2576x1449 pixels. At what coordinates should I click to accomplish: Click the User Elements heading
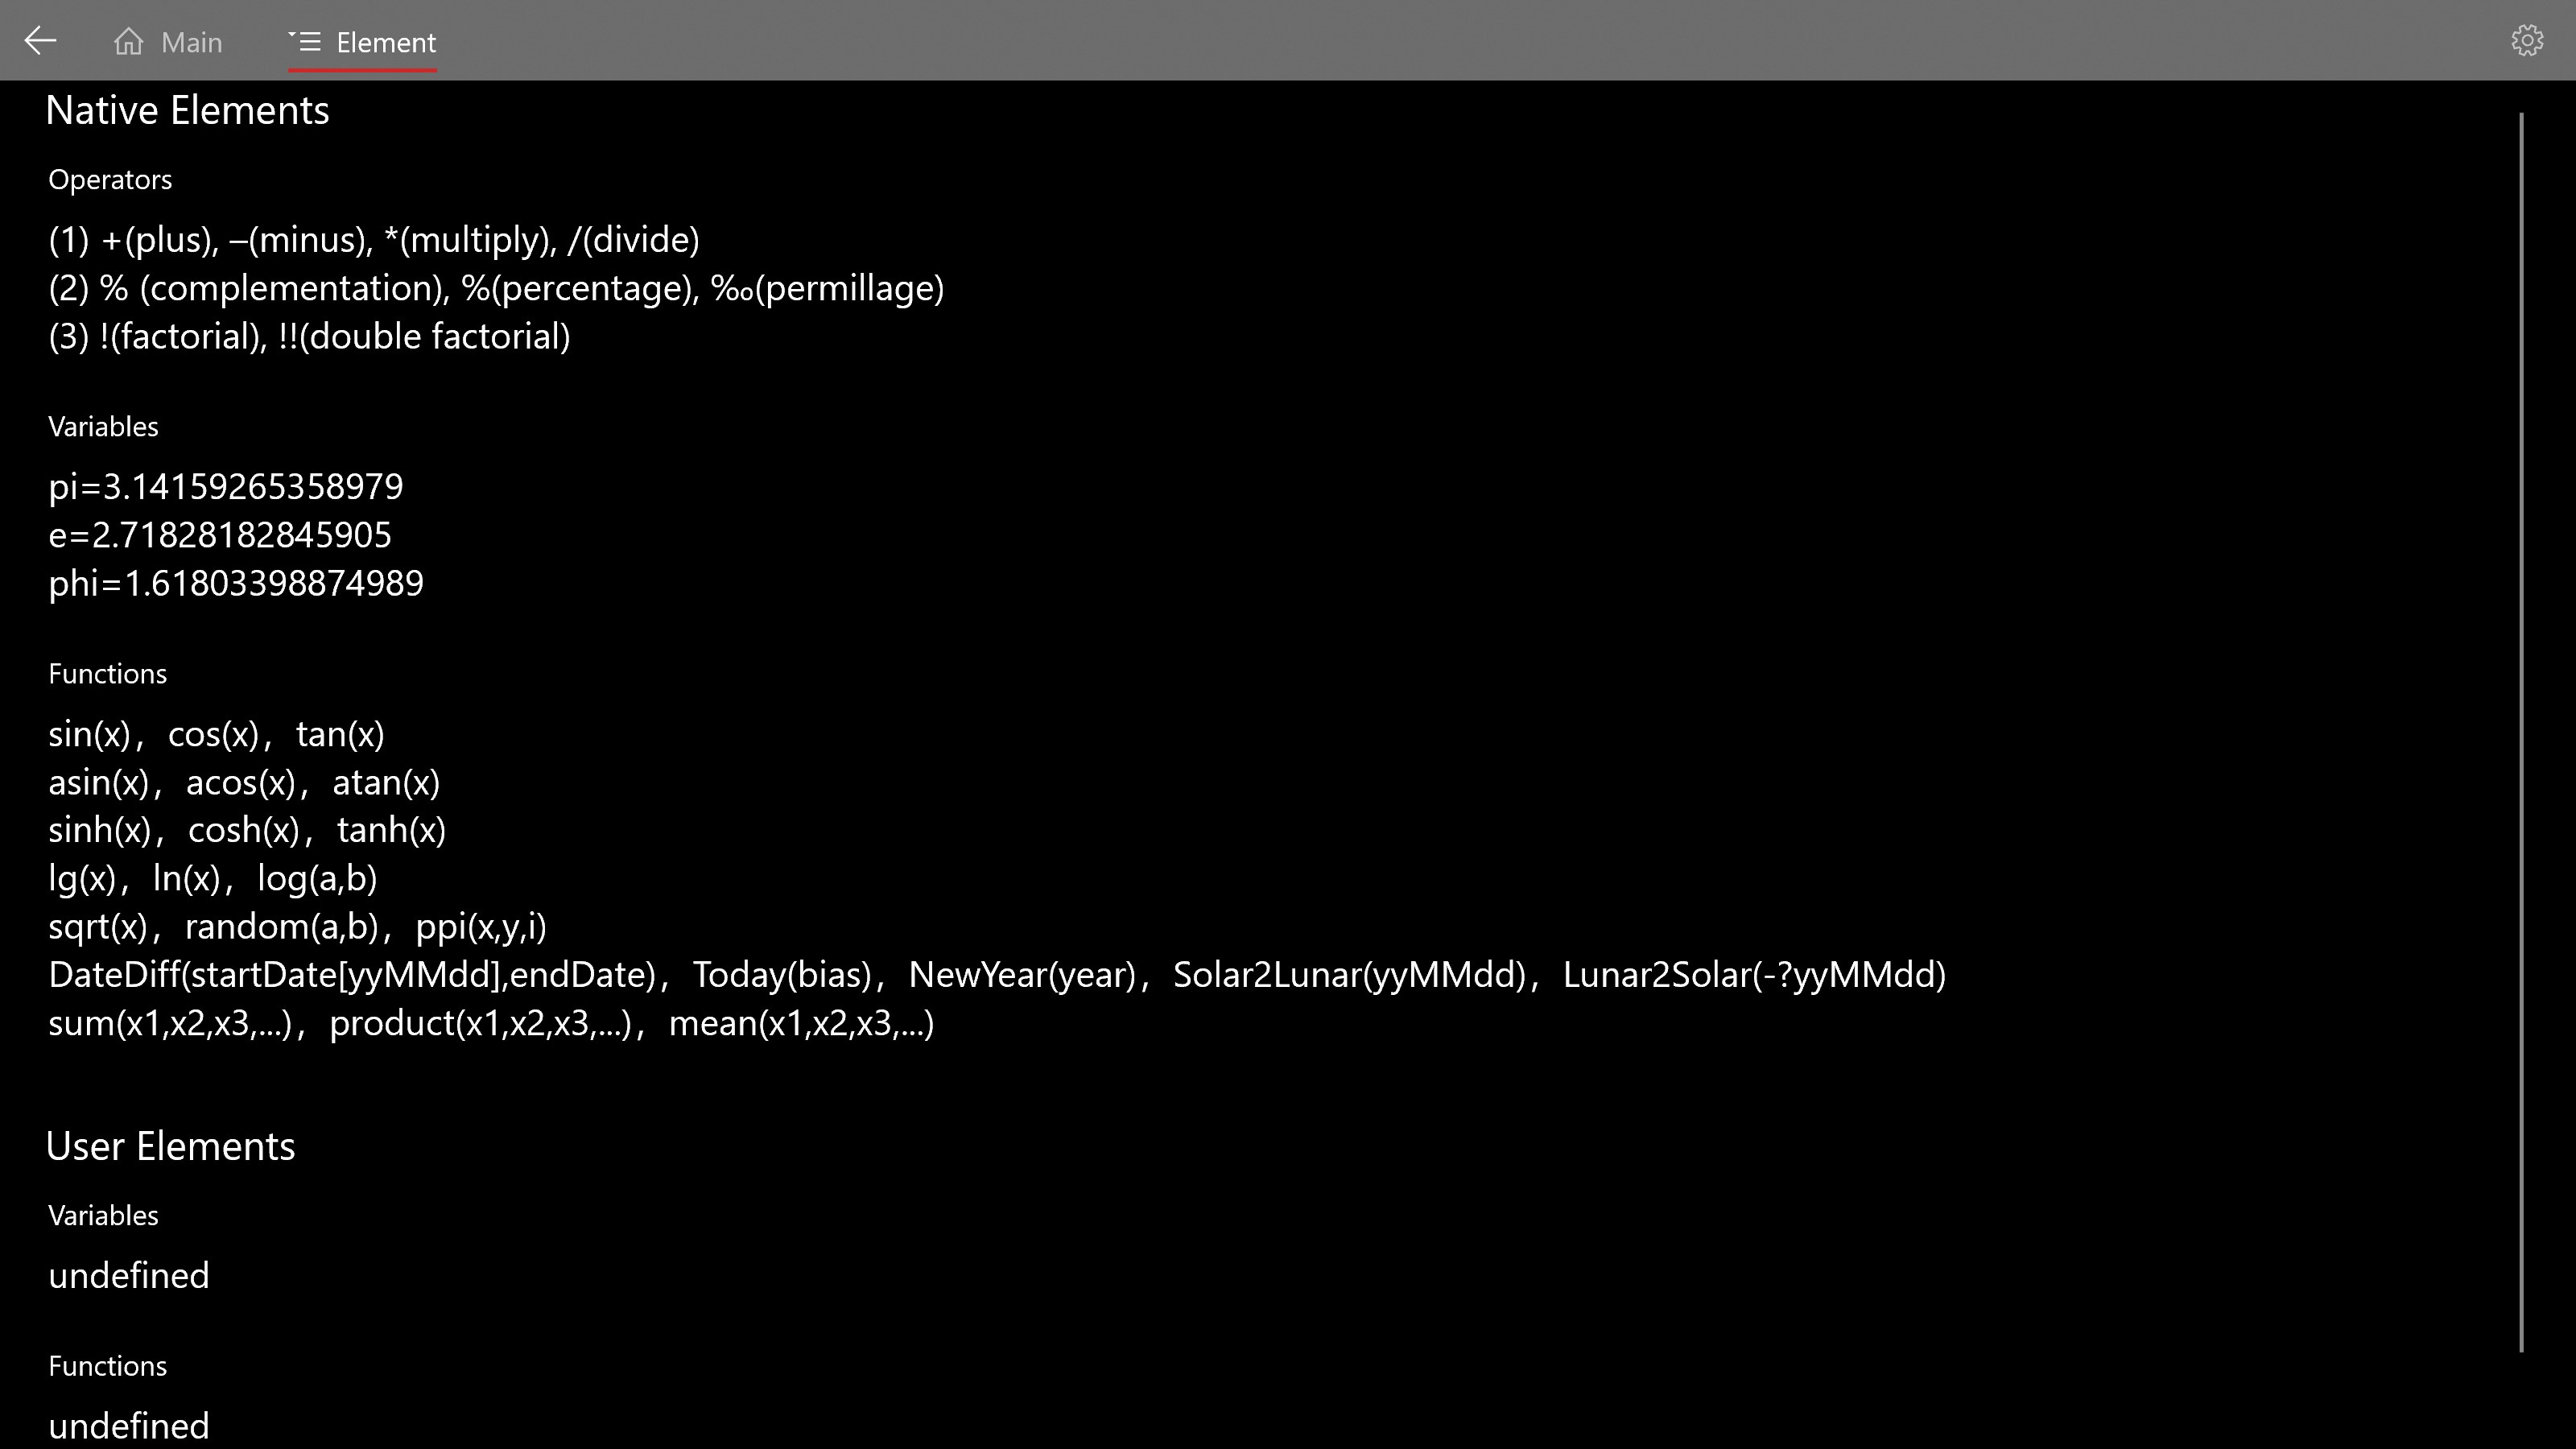pos(170,1146)
